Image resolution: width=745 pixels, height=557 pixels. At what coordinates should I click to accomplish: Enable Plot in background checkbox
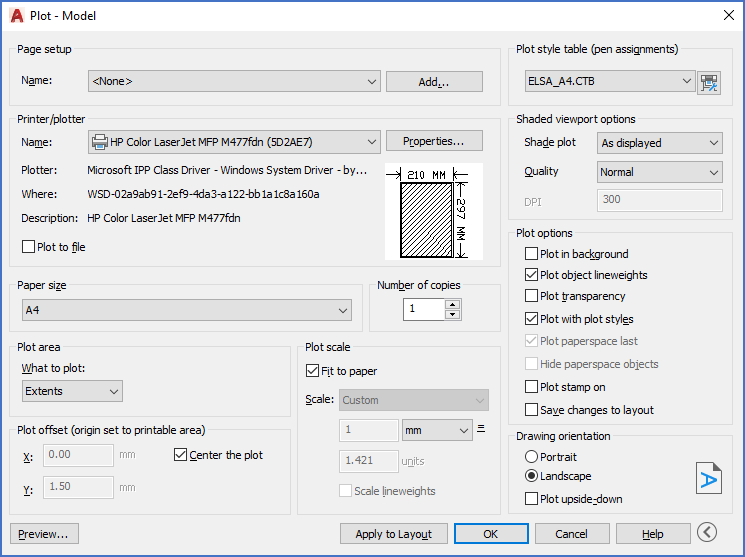[x=531, y=254]
